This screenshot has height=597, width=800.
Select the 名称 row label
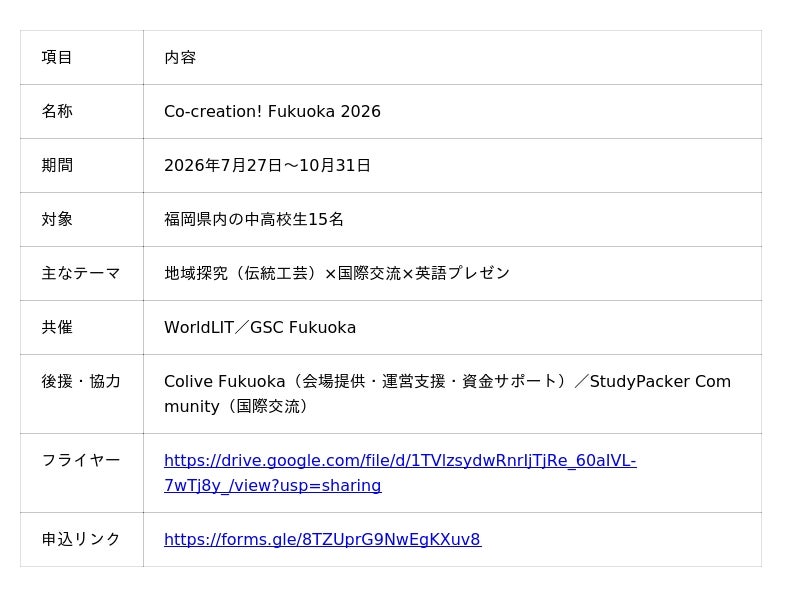coord(57,111)
